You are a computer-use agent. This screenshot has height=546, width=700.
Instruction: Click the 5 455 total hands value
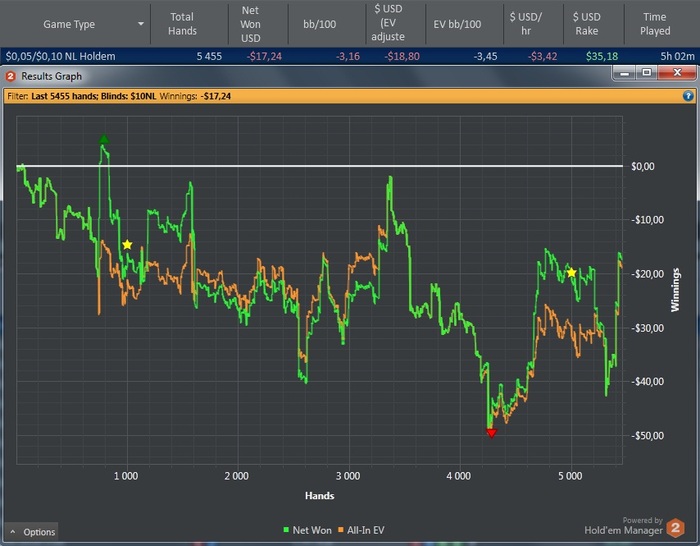pyautogui.click(x=209, y=56)
